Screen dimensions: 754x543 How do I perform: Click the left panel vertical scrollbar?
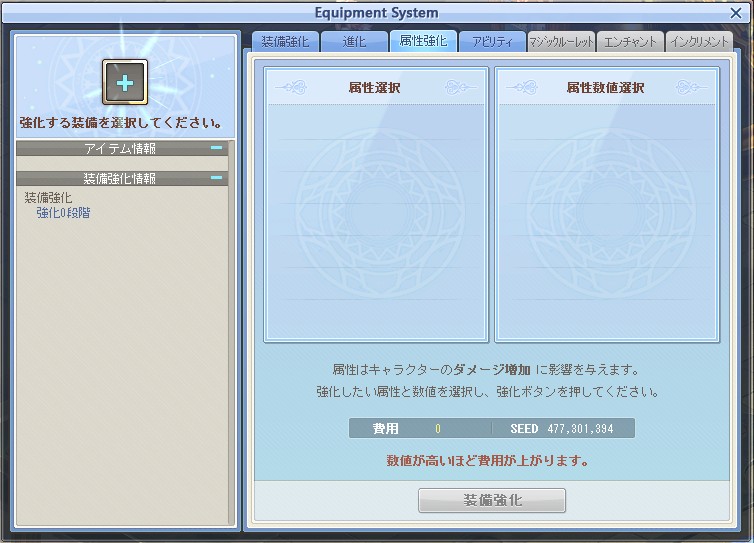tap(231, 333)
